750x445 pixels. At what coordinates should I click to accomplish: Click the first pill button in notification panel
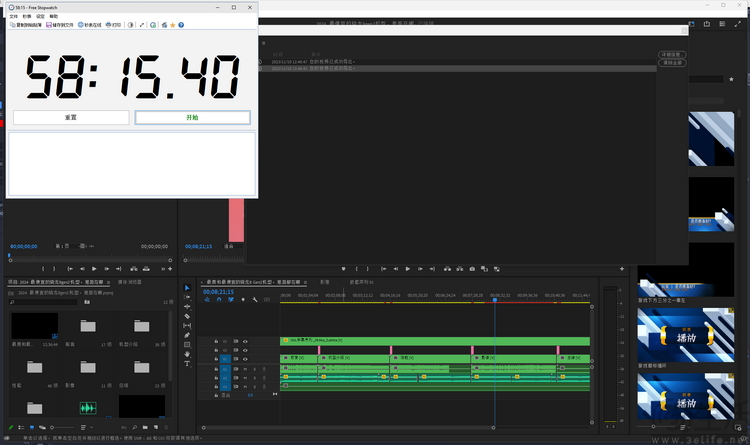click(672, 55)
